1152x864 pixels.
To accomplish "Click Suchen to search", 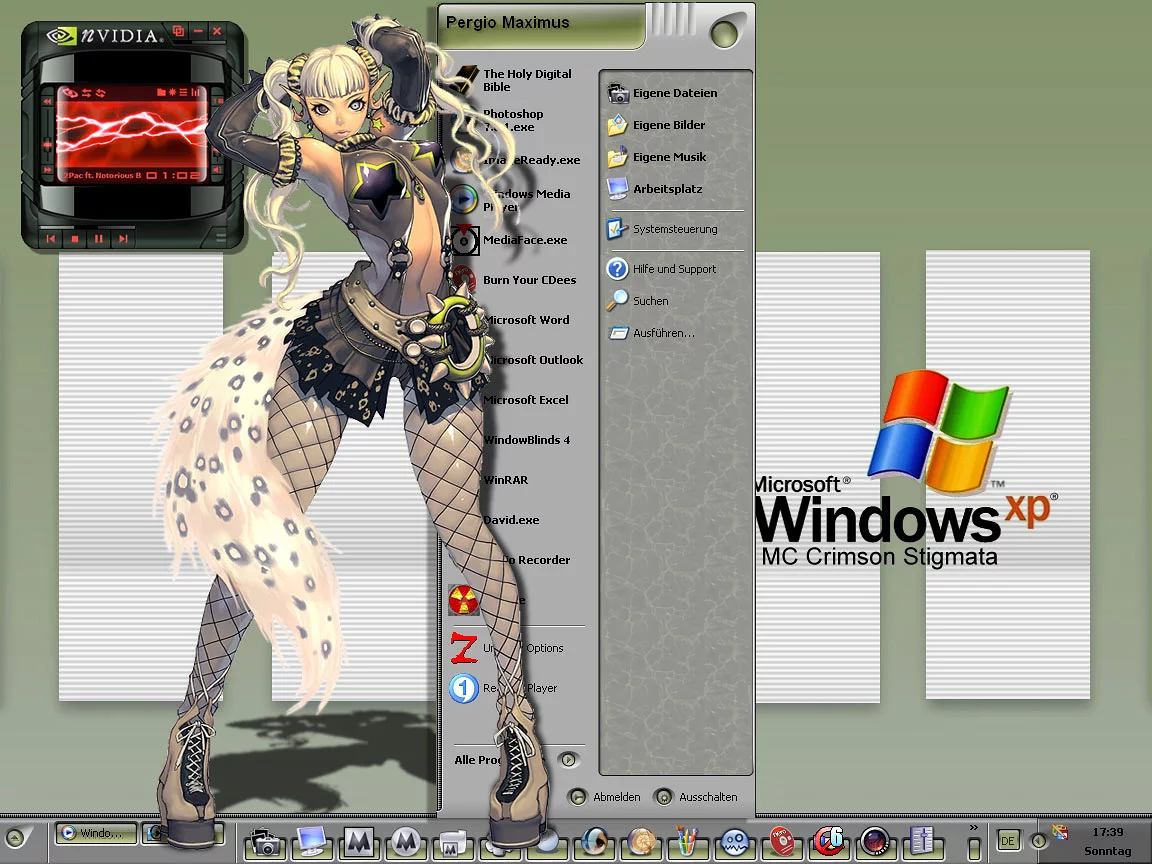I will click(x=650, y=300).
